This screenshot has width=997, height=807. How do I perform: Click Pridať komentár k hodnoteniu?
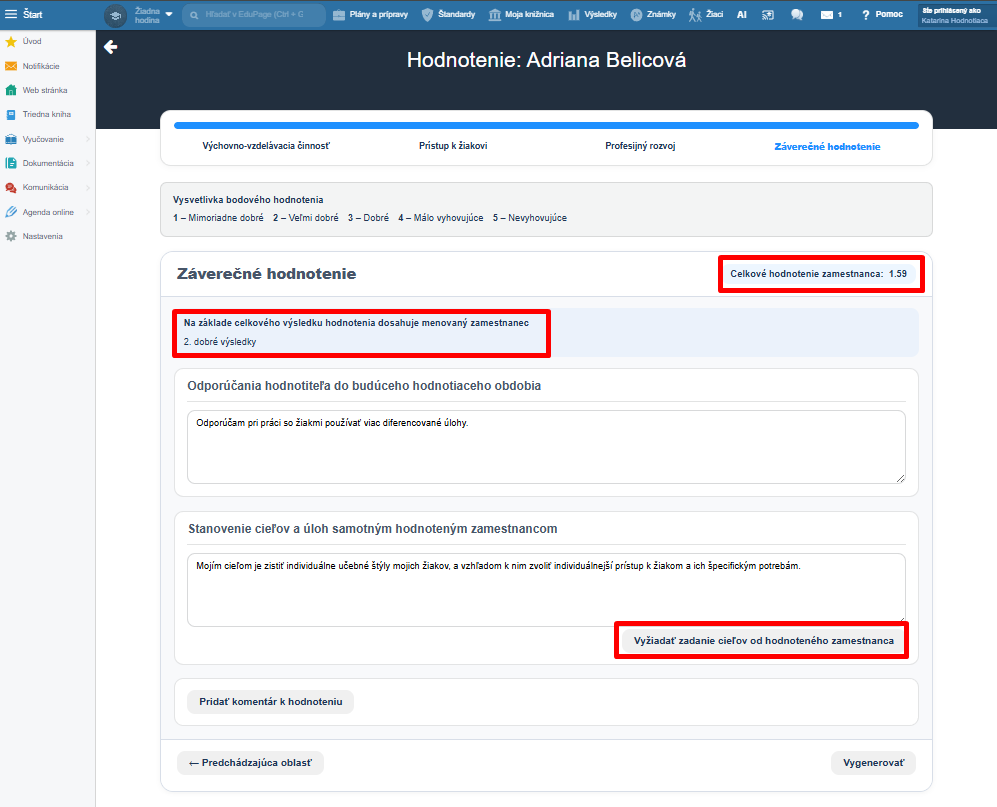270,701
